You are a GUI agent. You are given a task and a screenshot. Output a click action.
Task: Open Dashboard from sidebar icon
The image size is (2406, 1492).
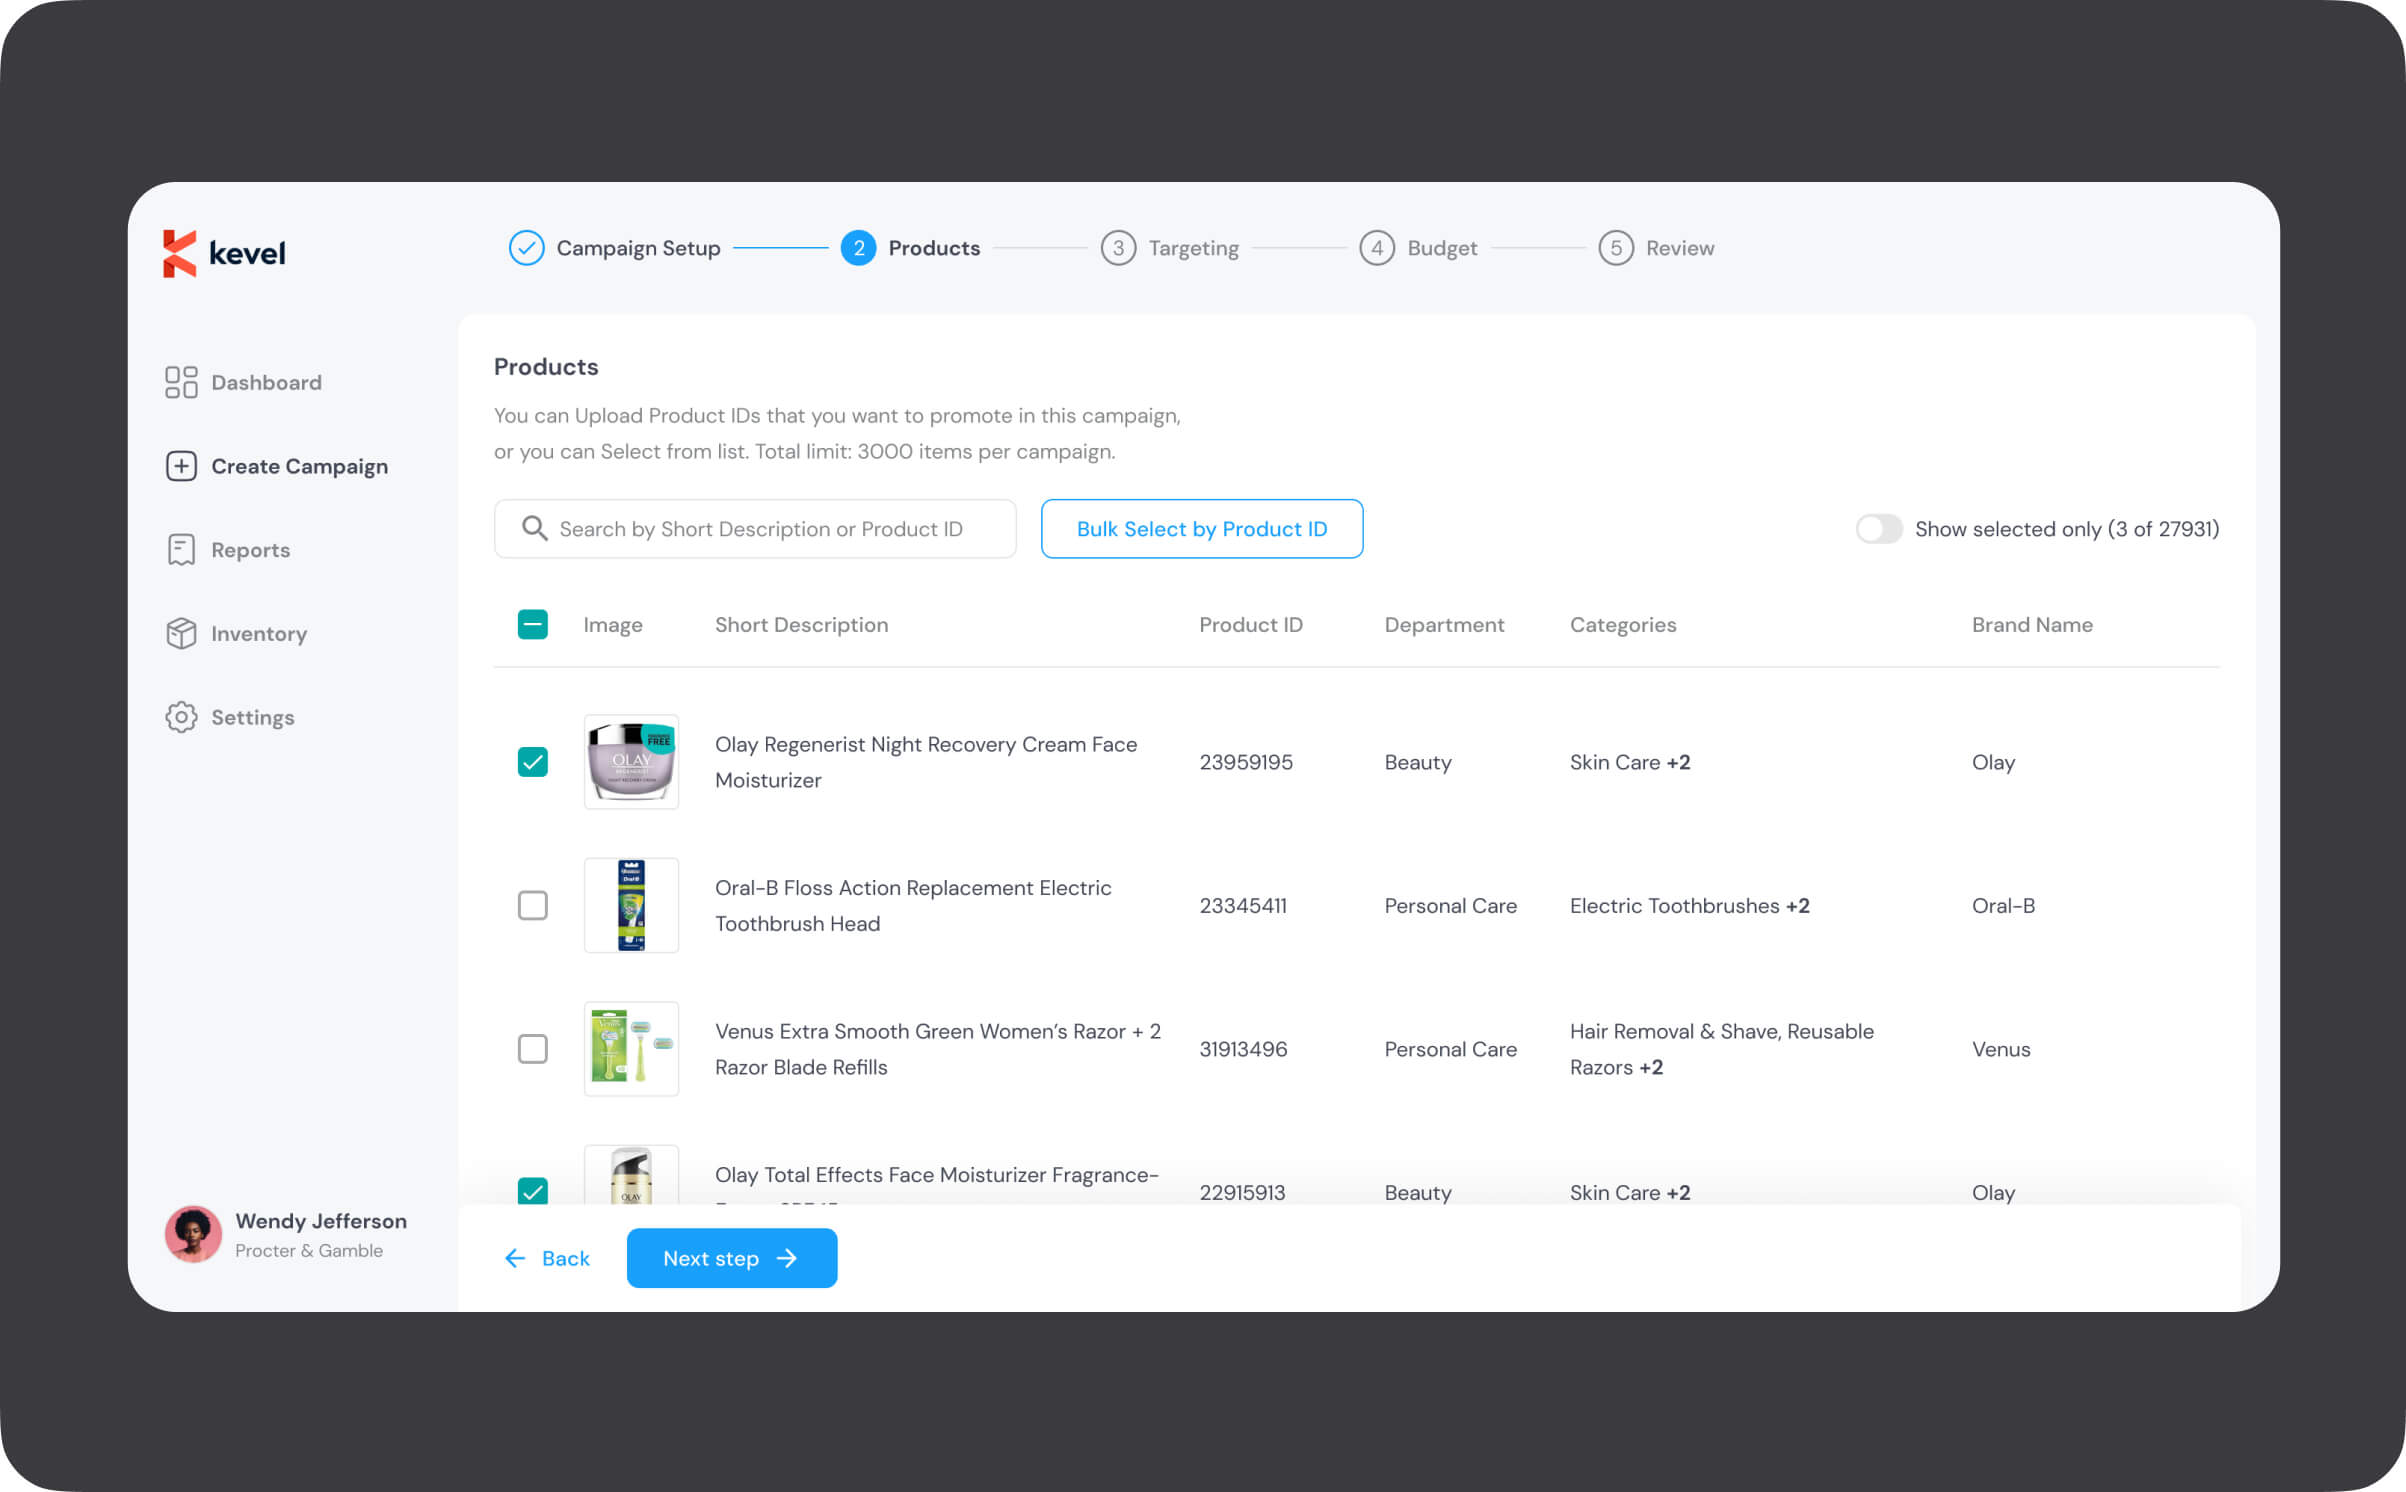(181, 382)
